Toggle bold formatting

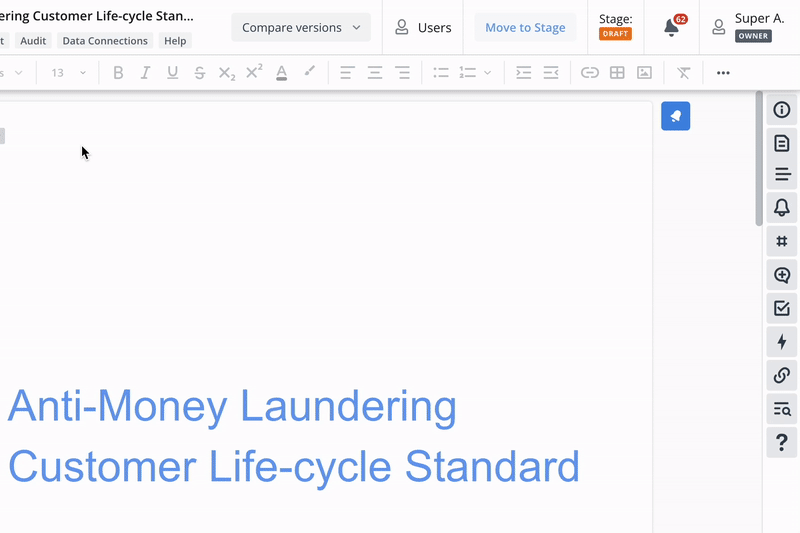(x=118, y=73)
